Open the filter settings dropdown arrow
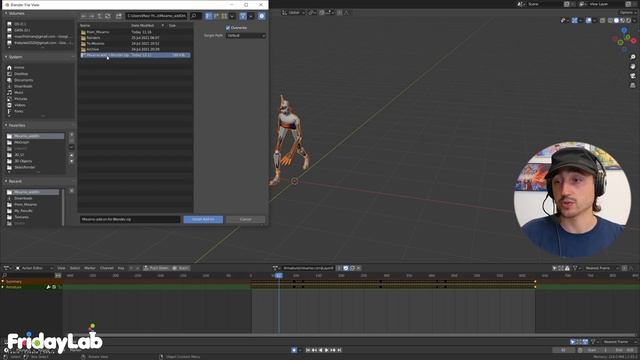The image size is (640, 360). click(251, 16)
